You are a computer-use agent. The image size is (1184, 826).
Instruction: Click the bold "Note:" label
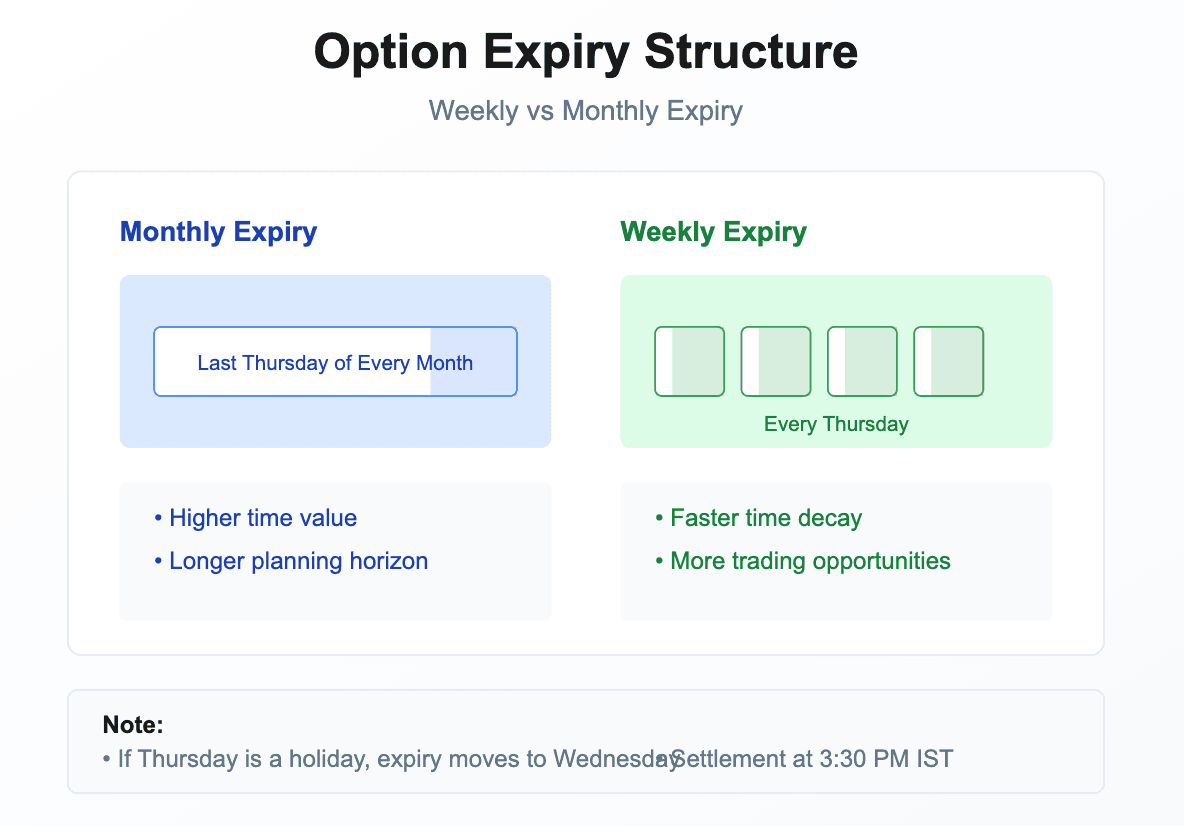[x=133, y=725]
